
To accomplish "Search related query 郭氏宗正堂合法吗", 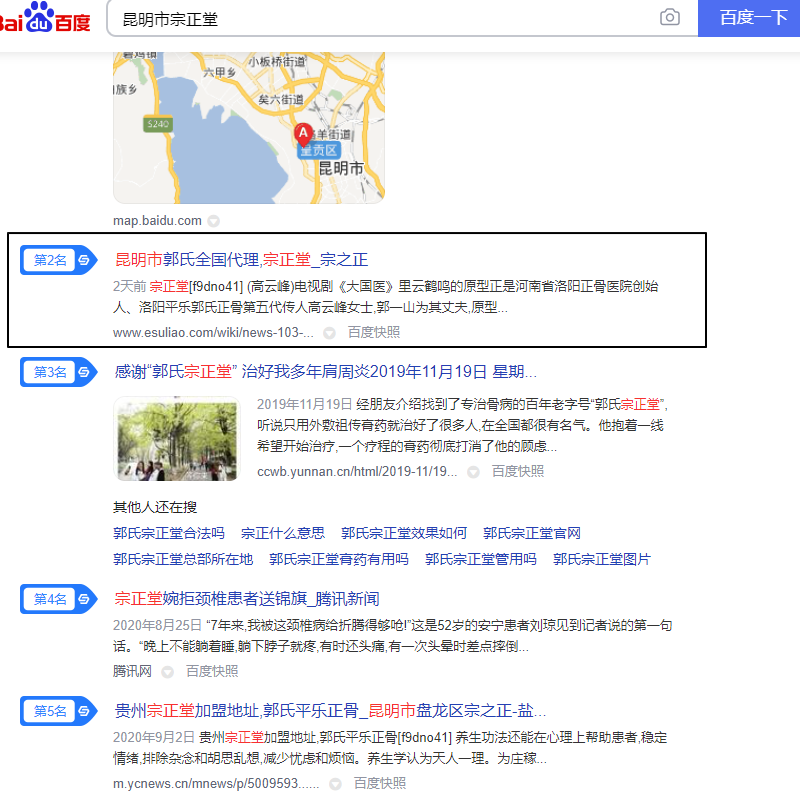I will (x=169, y=533).
